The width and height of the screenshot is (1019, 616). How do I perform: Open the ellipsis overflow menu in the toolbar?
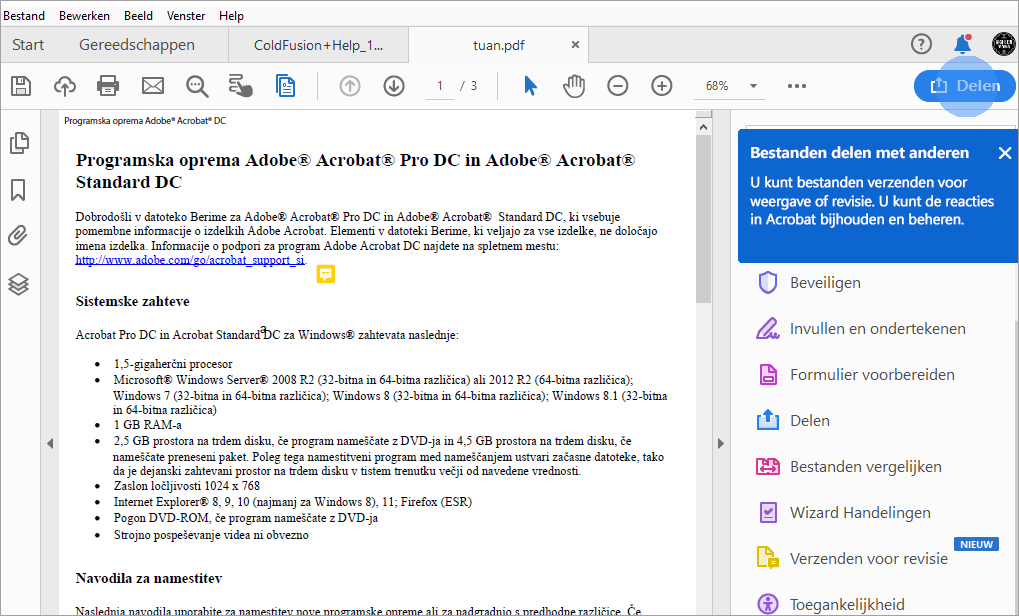pos(796,86)
